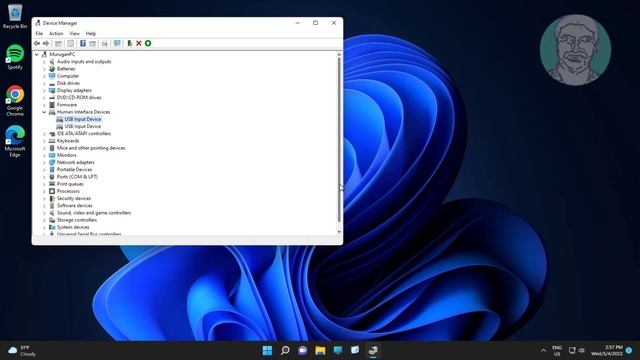Select the Monitors label
The height and width of the screenshot is (360, 640).
67,155
